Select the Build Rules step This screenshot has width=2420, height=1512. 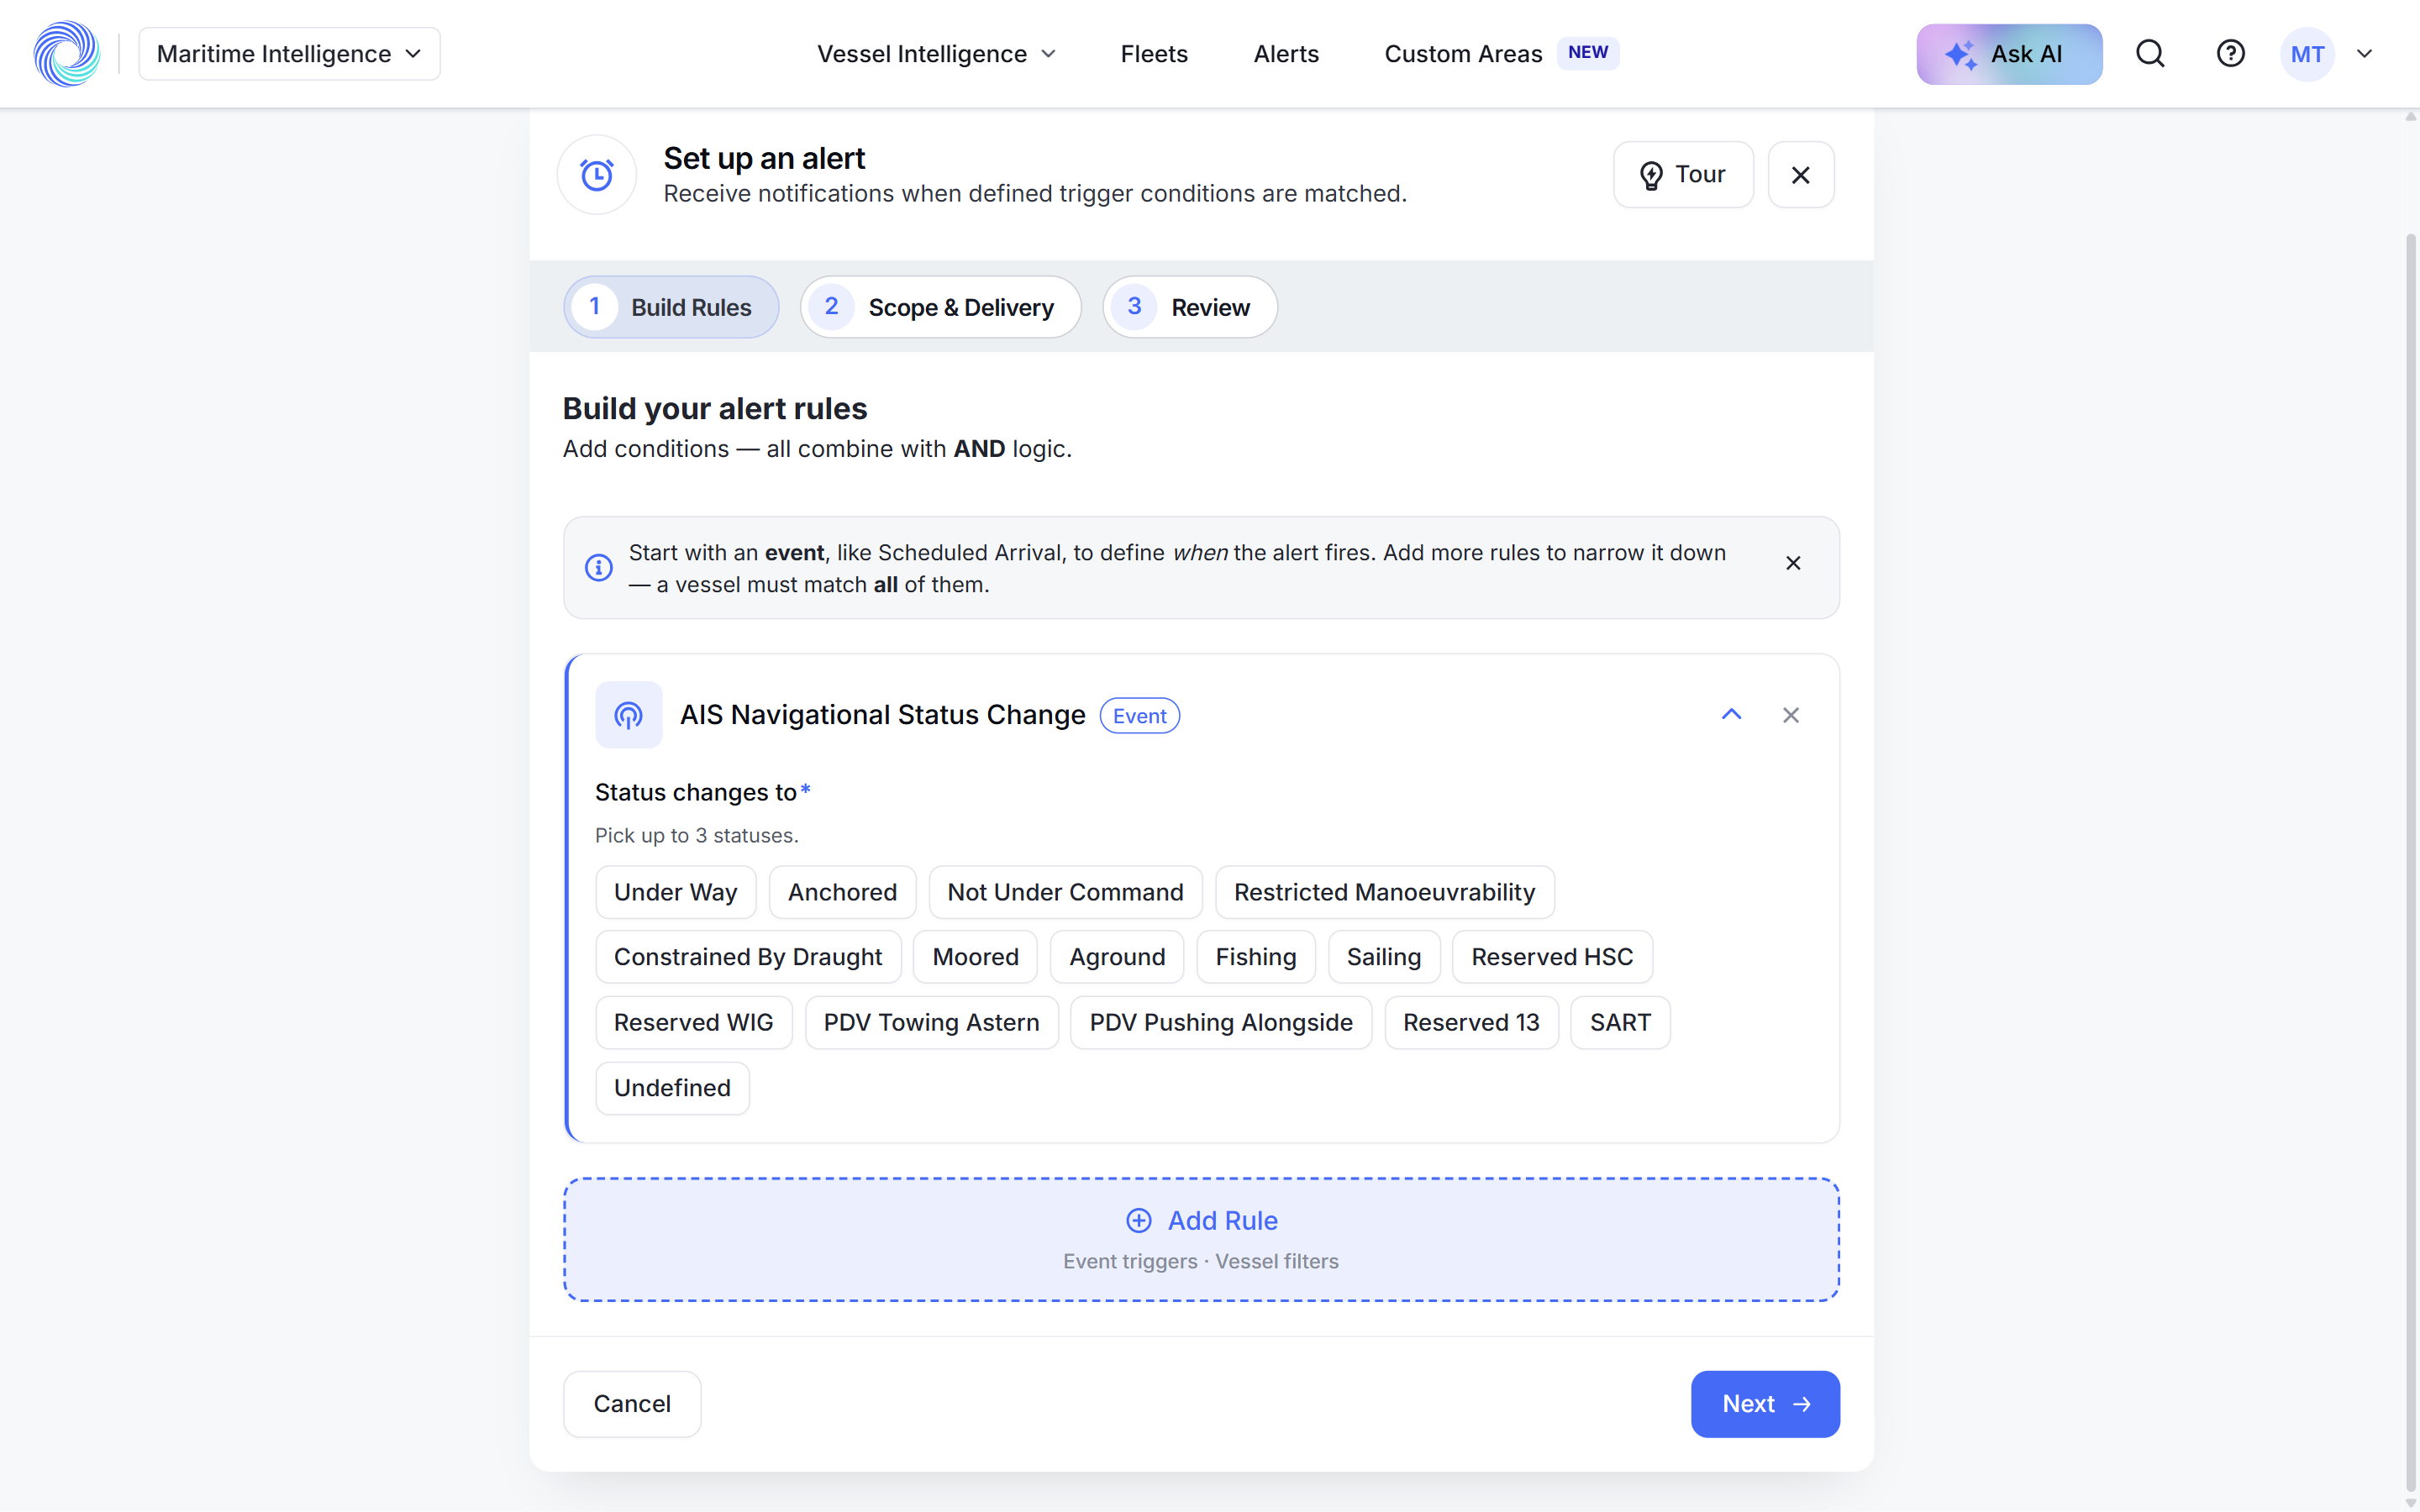(671, 307)
